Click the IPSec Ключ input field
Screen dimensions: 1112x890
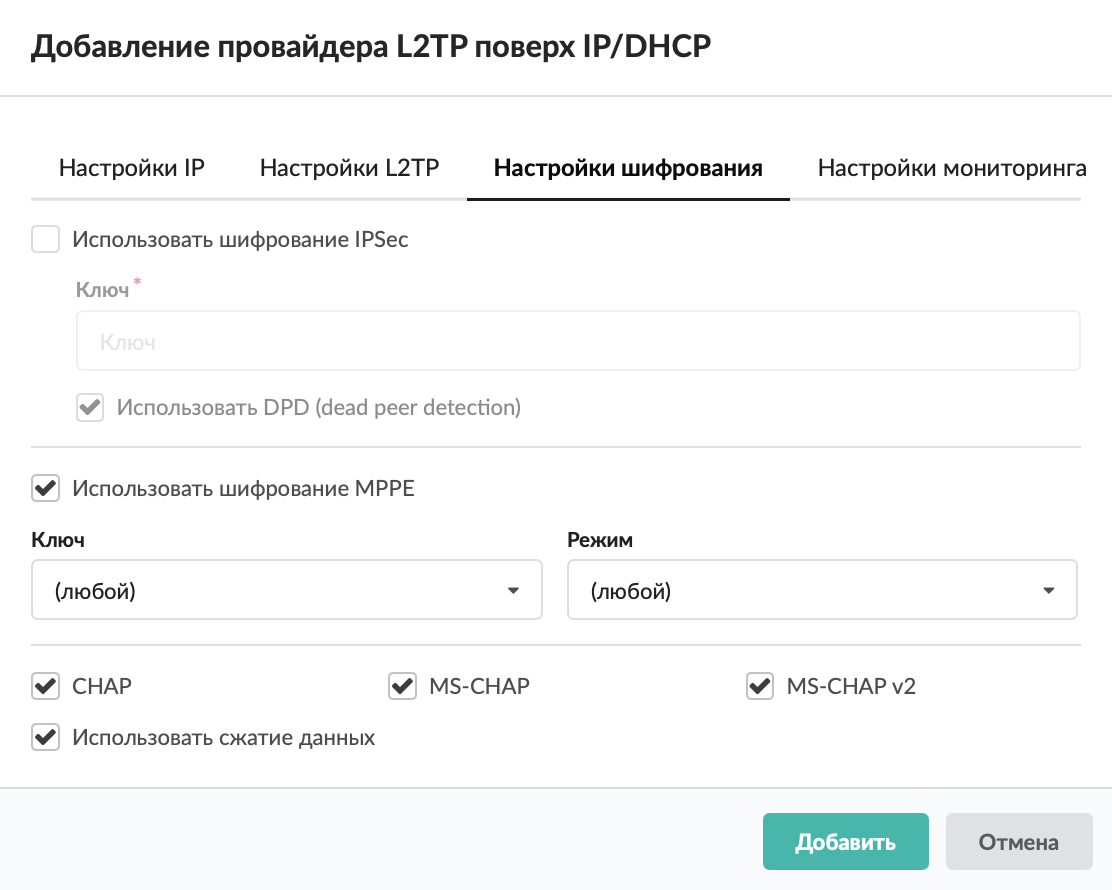pyautogui.click(x=578, y=342)
